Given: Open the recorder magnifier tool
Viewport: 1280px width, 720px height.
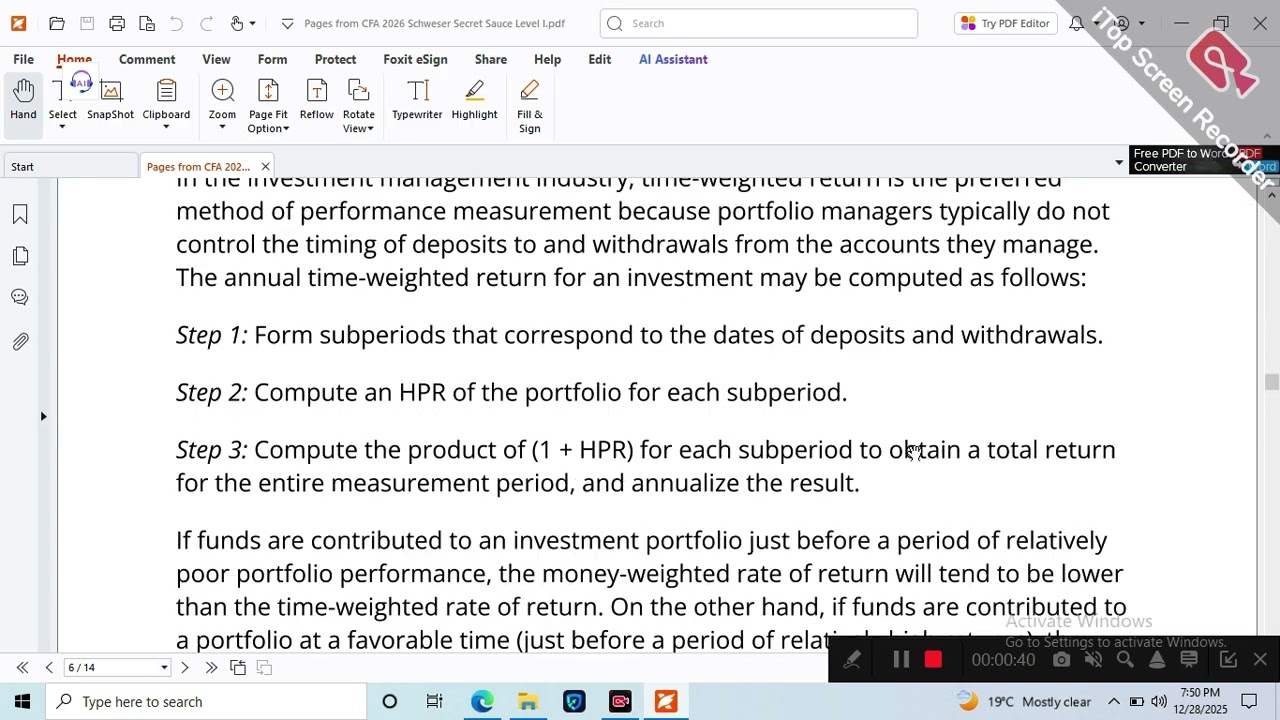Looking at the screenshot, I should [x=1125, y=660].
